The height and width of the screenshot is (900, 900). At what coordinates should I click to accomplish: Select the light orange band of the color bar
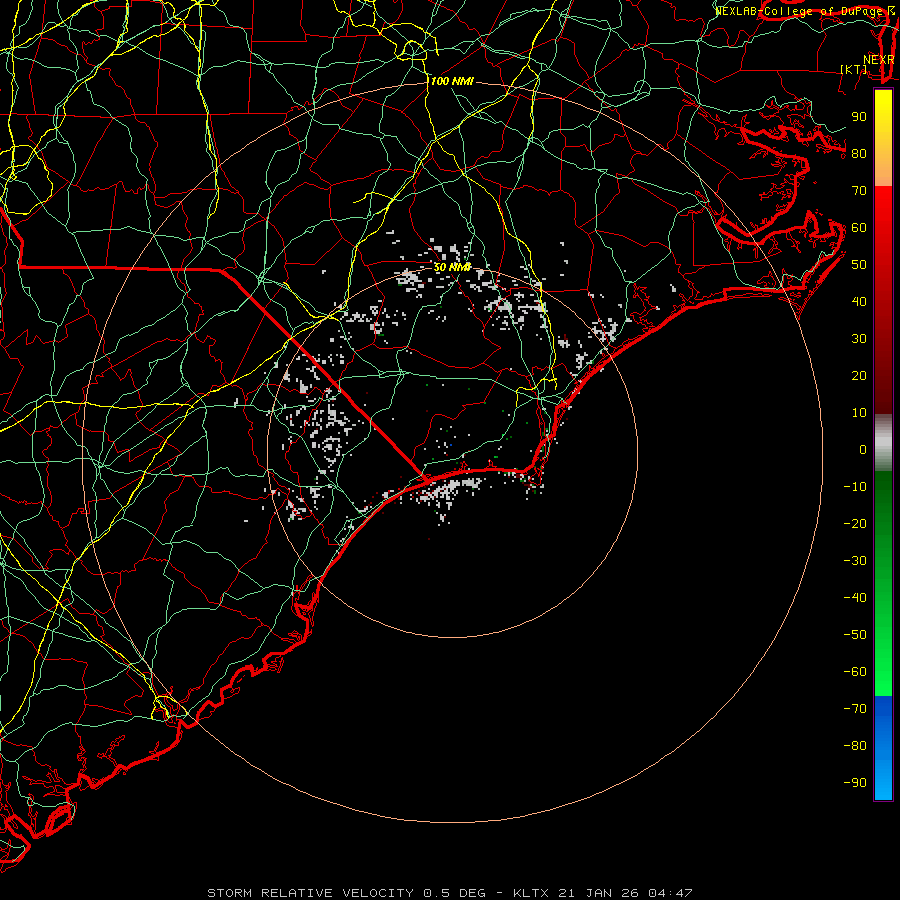(x=883, y=169)
